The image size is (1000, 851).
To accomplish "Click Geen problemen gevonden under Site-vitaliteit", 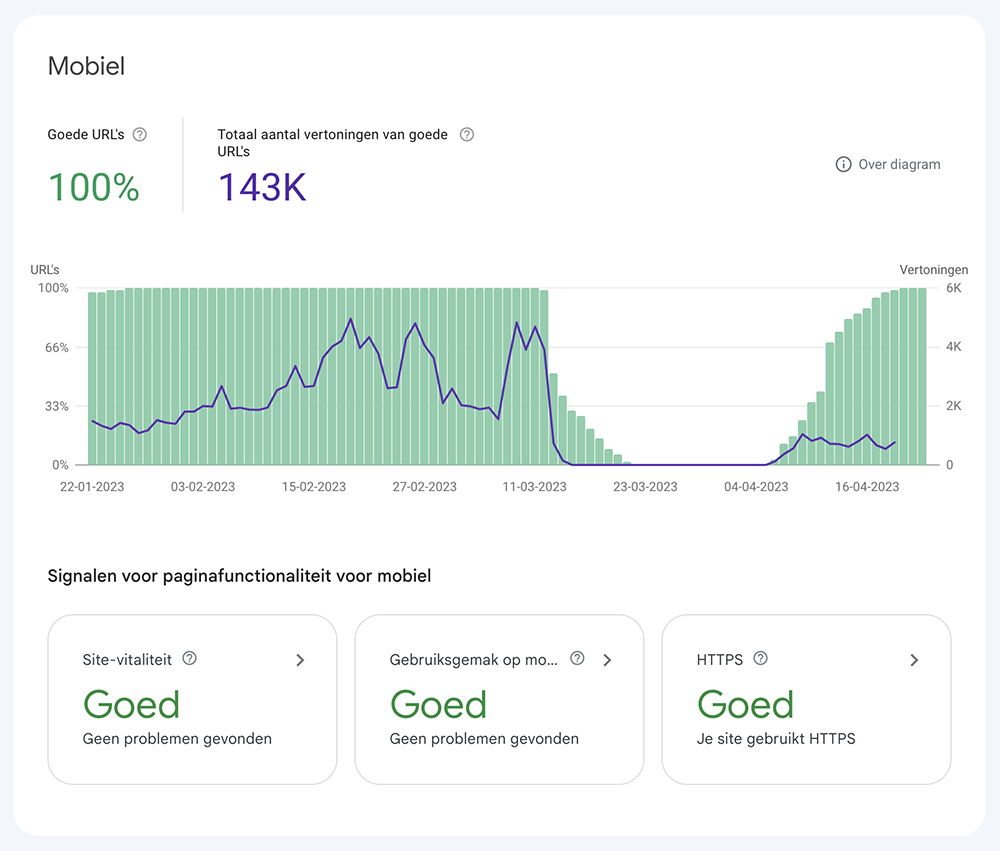I will (x=177, y=739).
